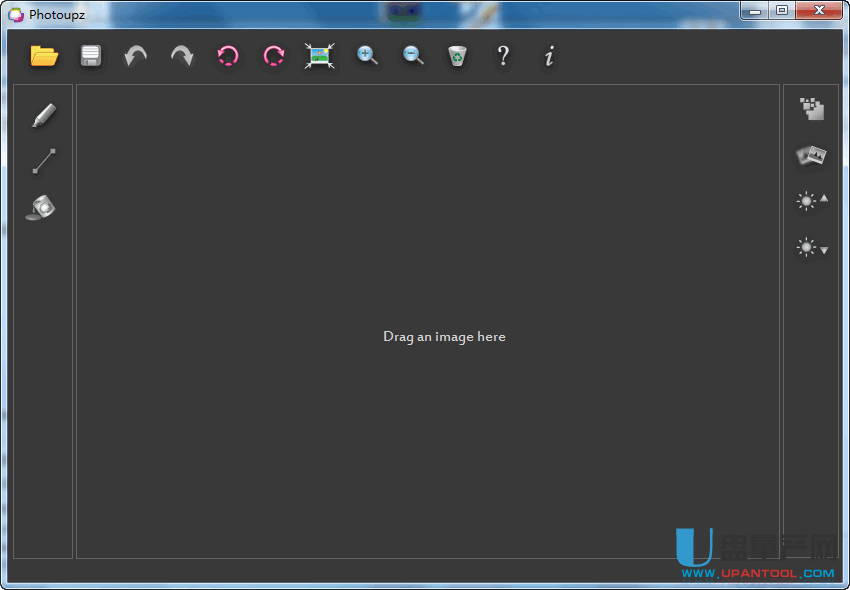Rotate image counterclockwise with pink arrow
This screenshot has width=850, height=590.
pos(227,56)
